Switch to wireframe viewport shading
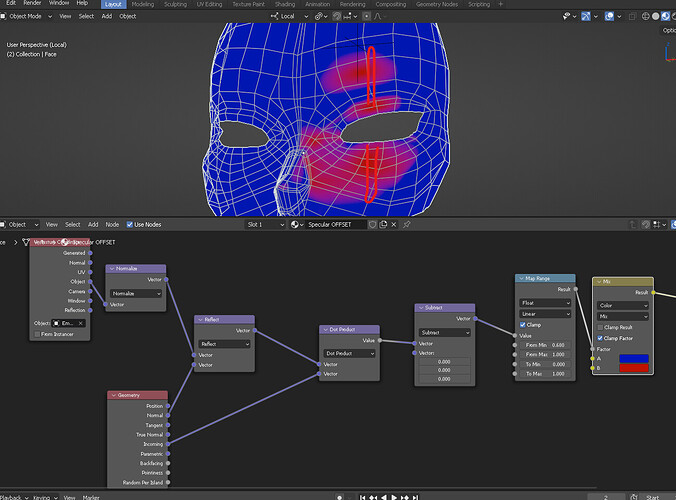This screenshot has height=500, width=676. point(645,16)
